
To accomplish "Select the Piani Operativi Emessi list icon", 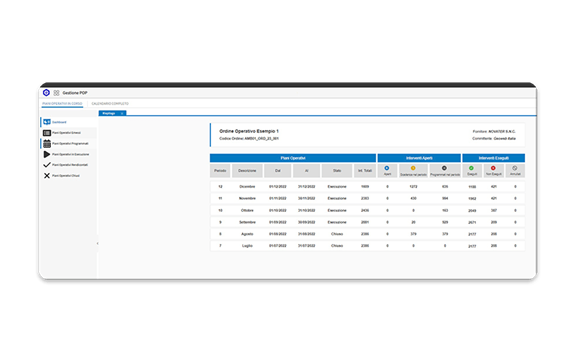I will coord(47,133).
